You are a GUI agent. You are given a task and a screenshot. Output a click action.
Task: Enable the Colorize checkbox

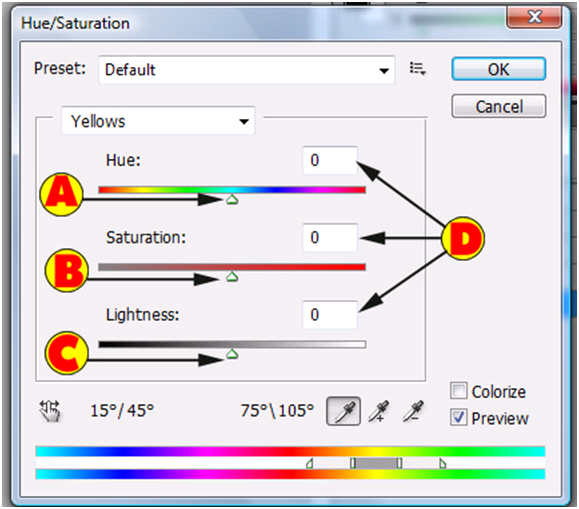pos(459,391)
